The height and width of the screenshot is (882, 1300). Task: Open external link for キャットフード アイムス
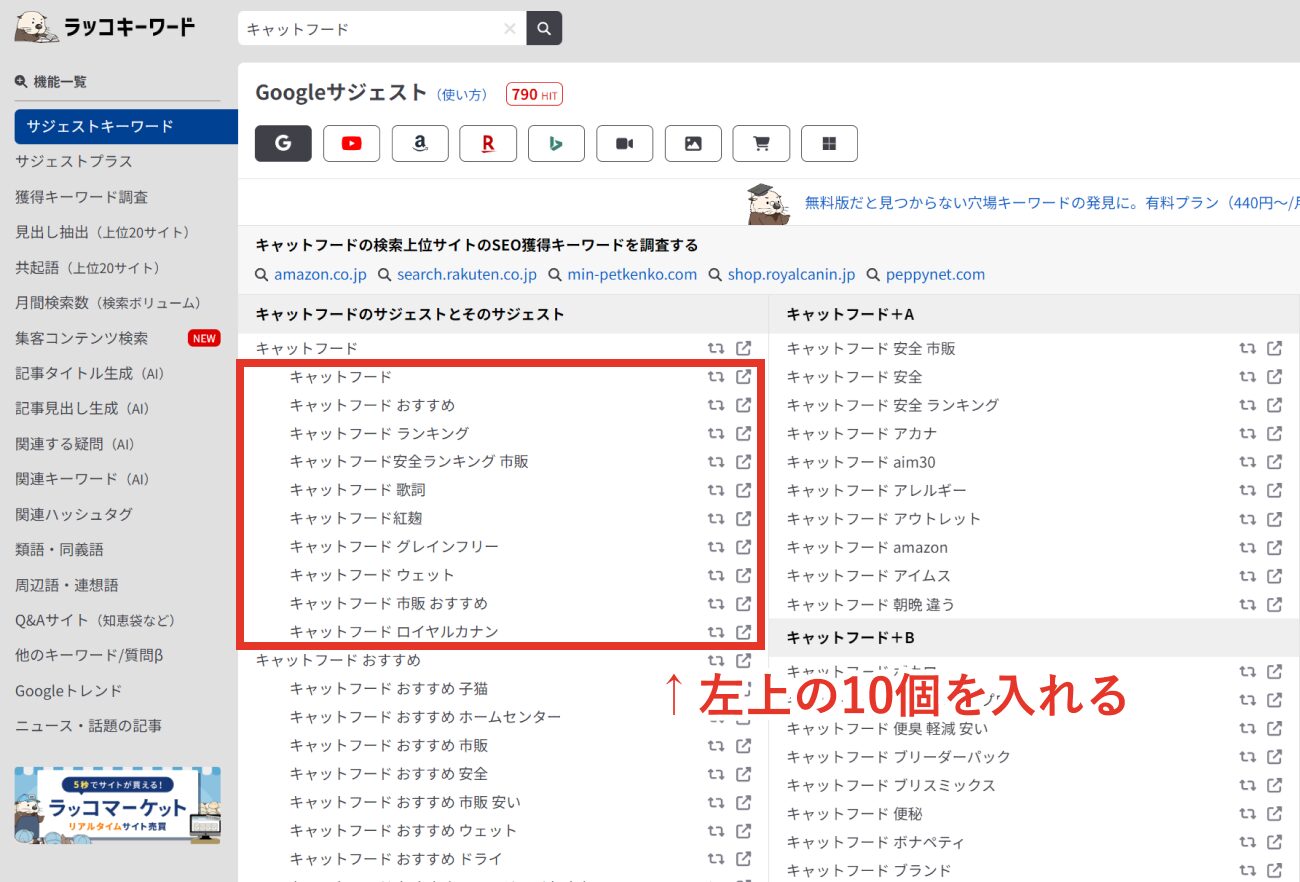1275,576
